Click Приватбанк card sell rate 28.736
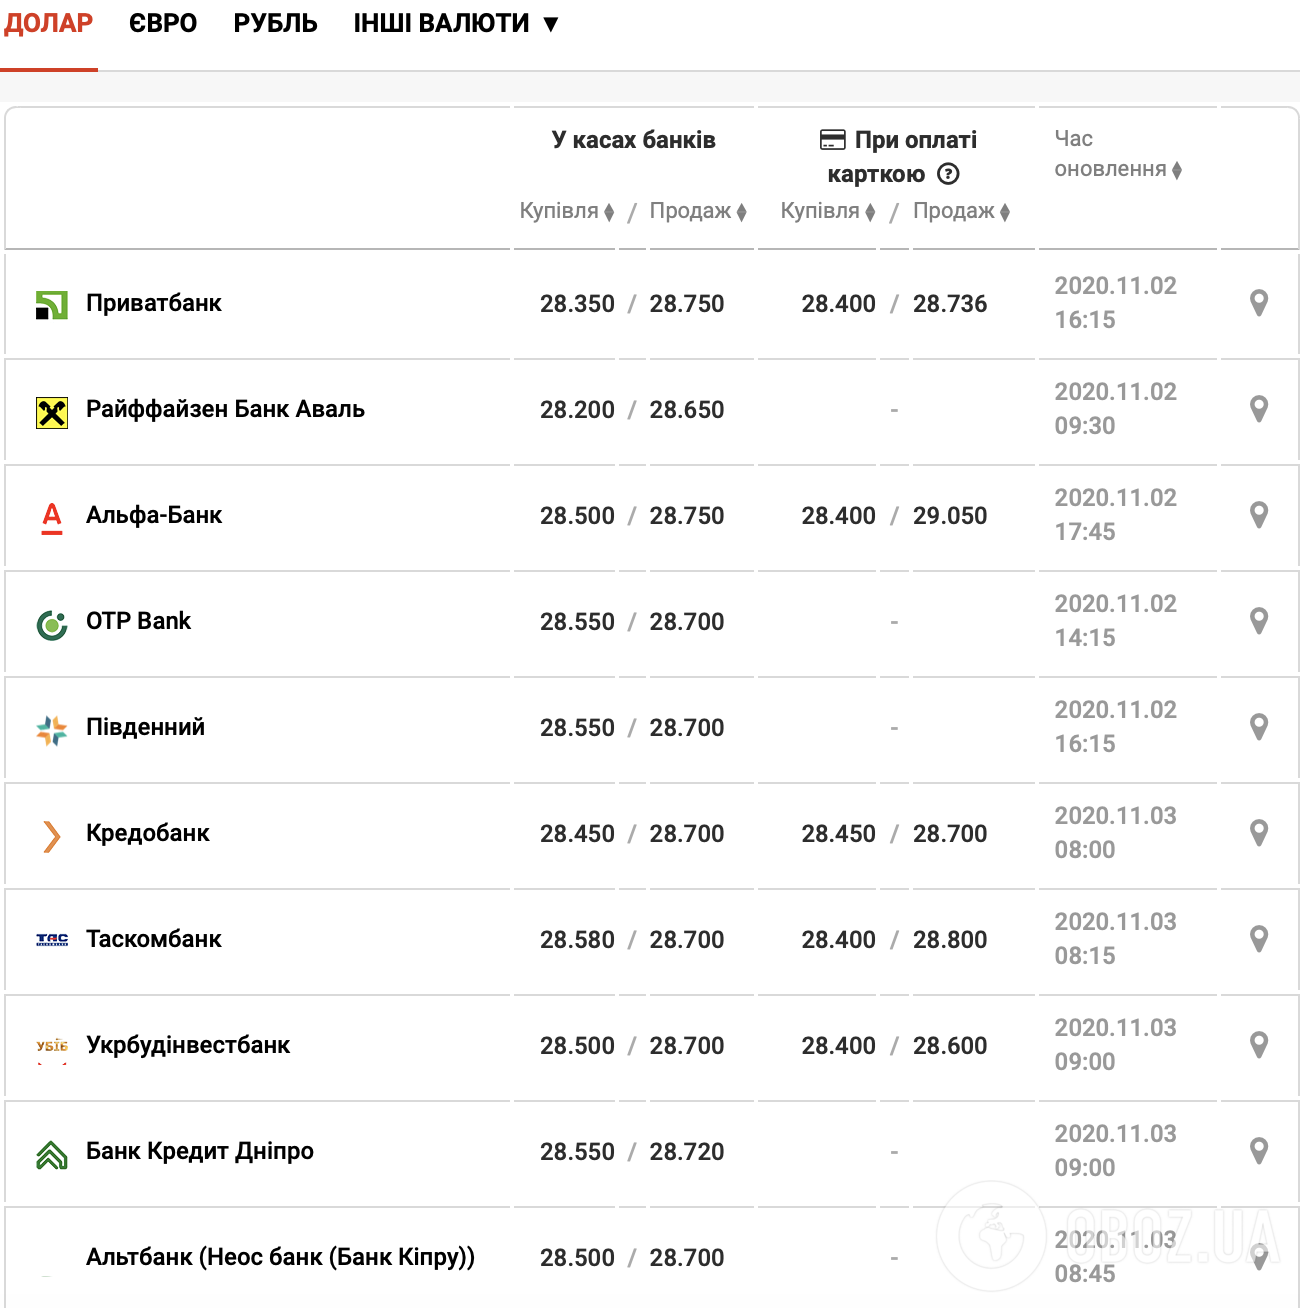 point(950,304)
